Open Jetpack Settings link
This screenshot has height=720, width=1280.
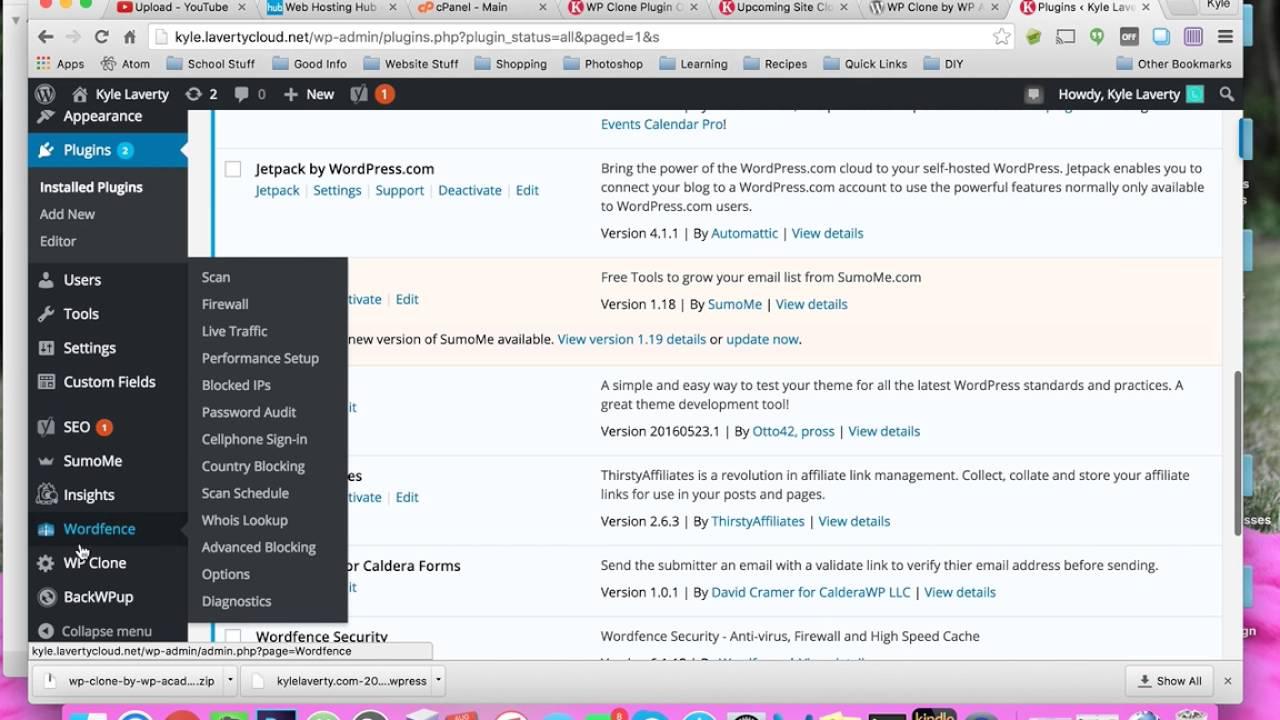(337, 190)
